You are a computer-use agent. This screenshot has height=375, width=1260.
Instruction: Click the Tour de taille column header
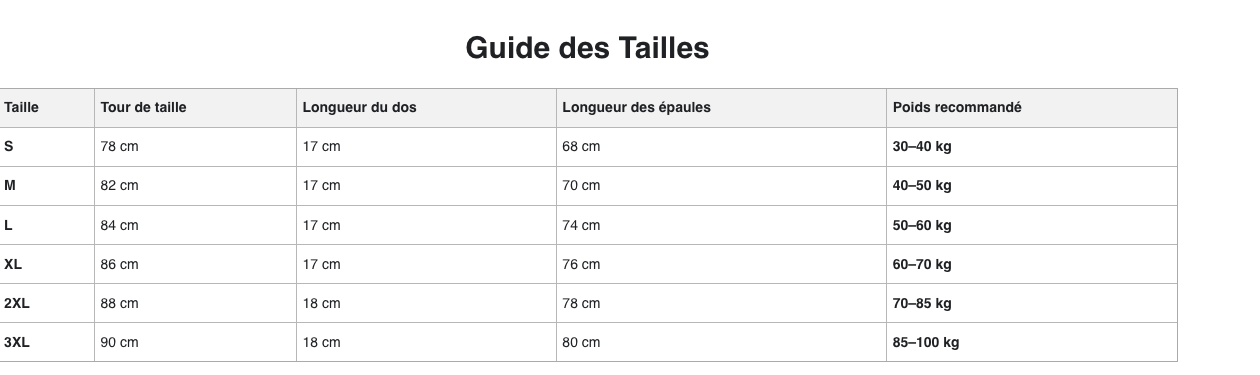point(196,107)
